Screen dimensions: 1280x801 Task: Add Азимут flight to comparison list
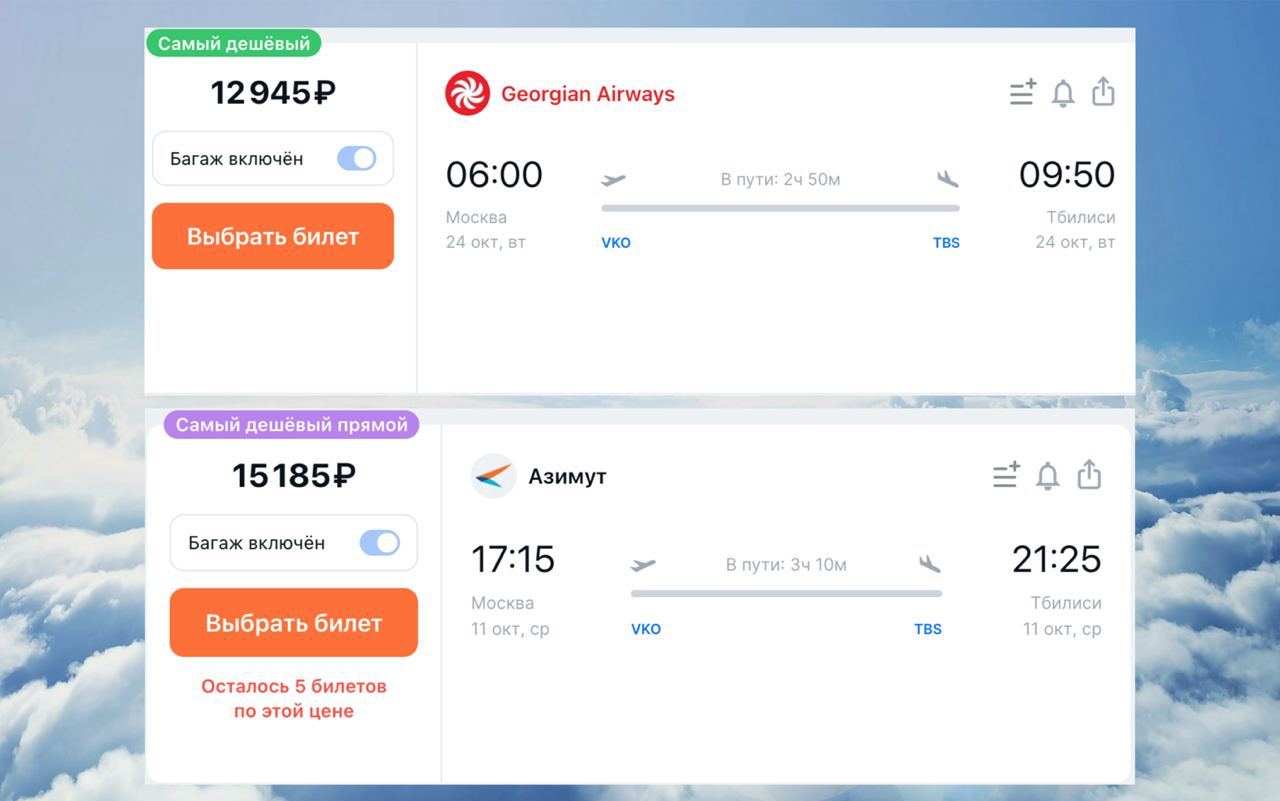pos(1006,475)
